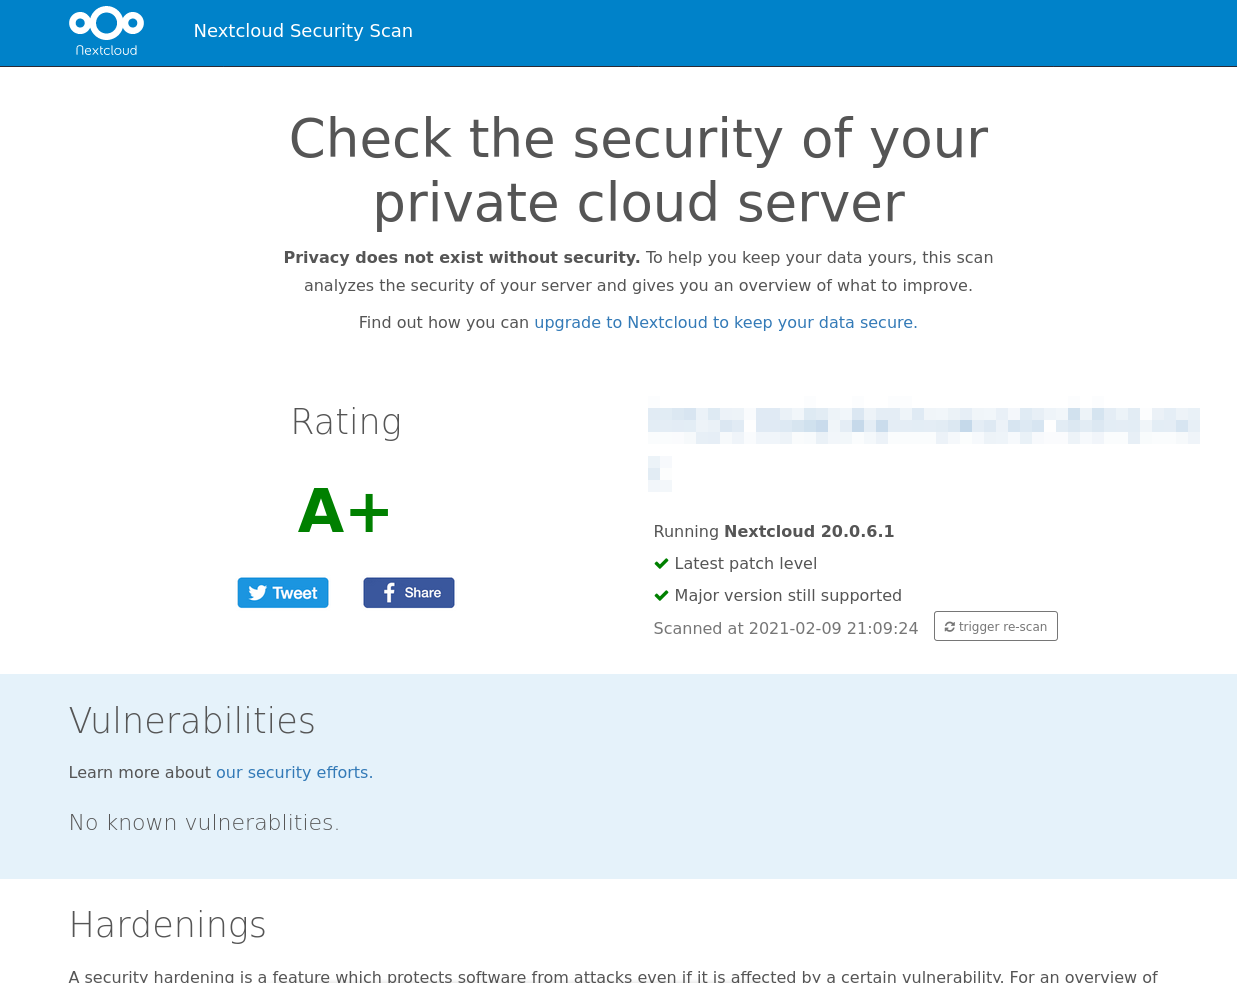Click the green A+ rating grade
The height and width of the screenshot is (983, 1237).
point(344,511)
